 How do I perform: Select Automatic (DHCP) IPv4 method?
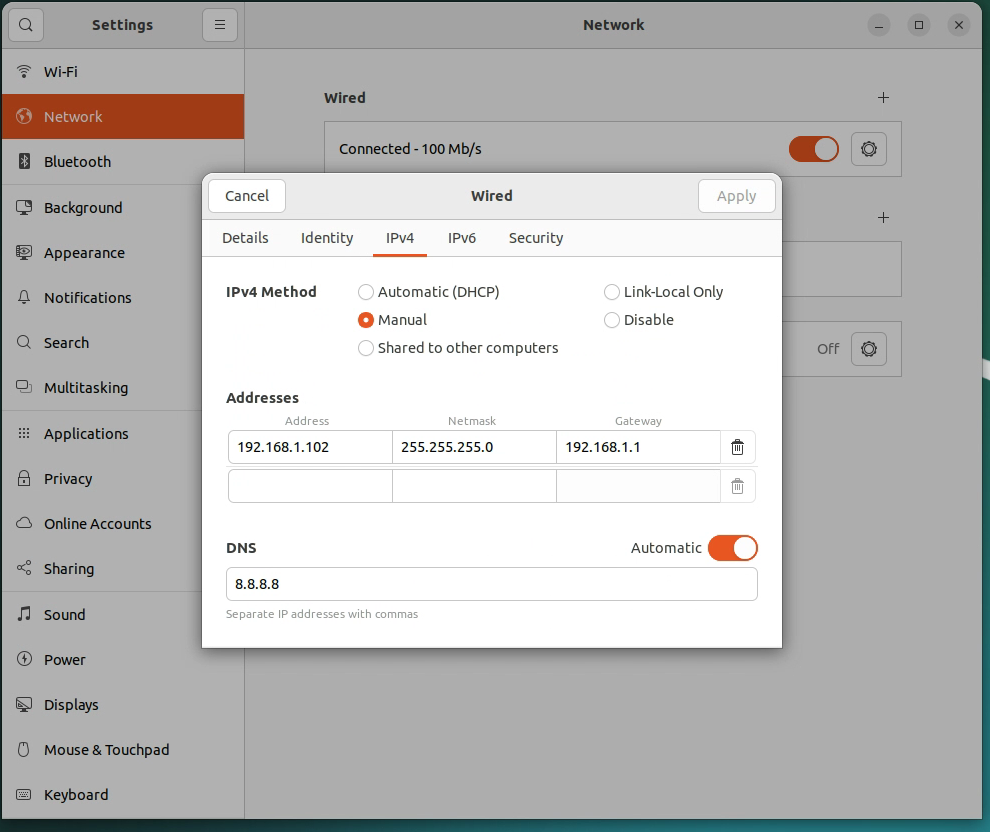[366, 292]
